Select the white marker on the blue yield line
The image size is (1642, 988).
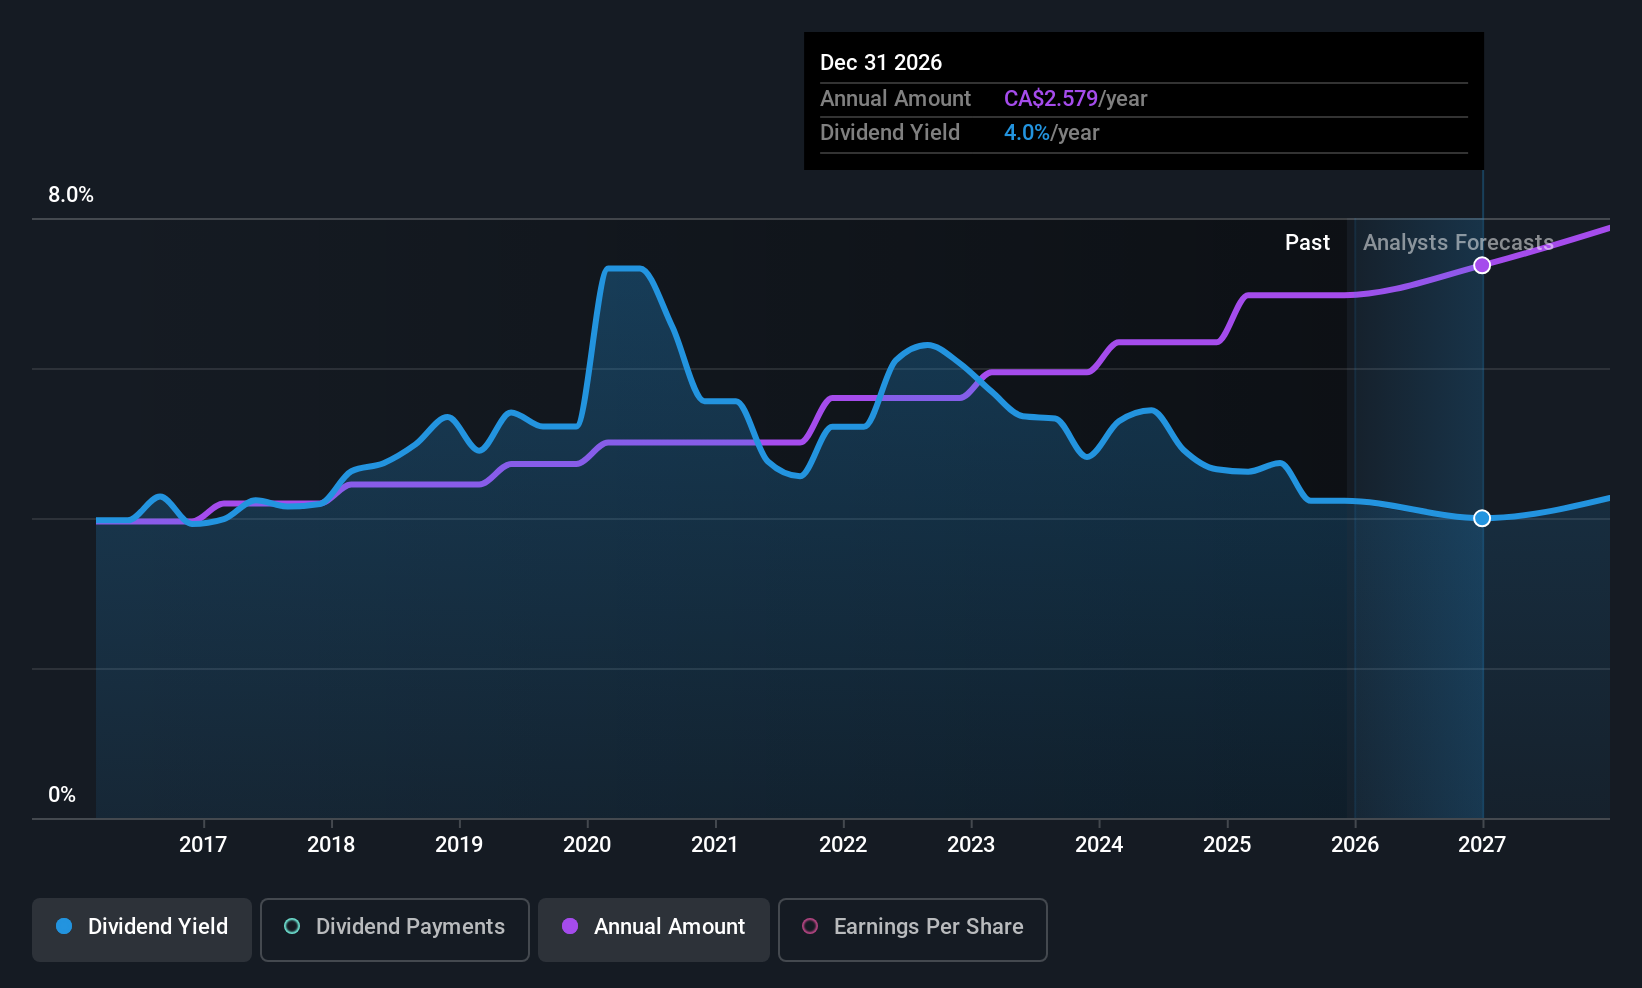[1482, 518]
